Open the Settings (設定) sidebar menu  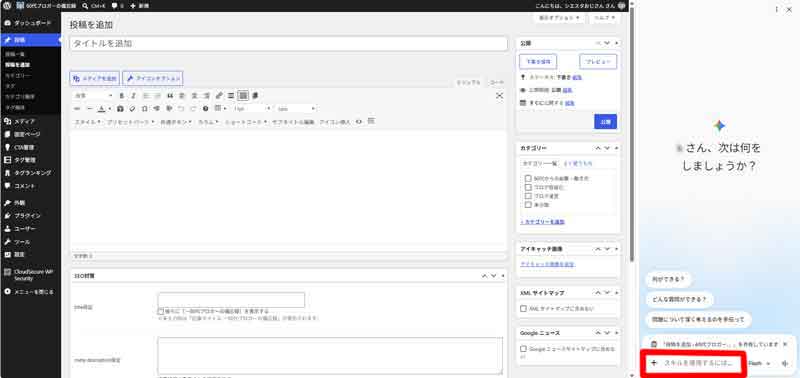pyautogui.click(x=31, y=254)
